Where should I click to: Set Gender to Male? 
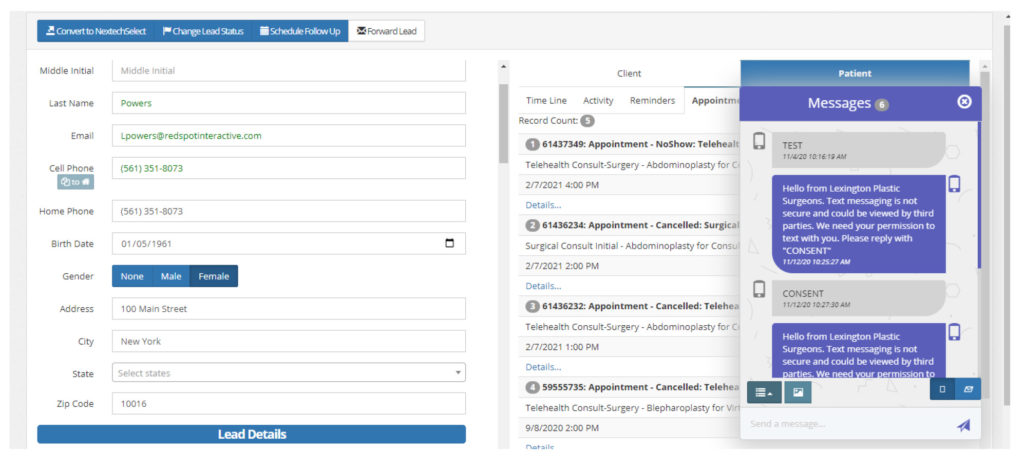pyautogui.click(x=171, y=276)
